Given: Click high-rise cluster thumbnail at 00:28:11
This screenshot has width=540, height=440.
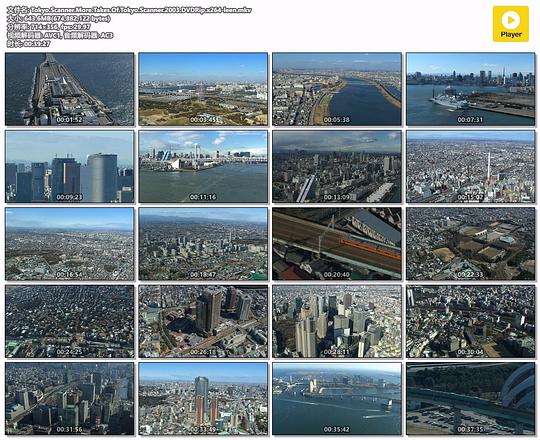Looking at the screenshot, I should [337, 322].
